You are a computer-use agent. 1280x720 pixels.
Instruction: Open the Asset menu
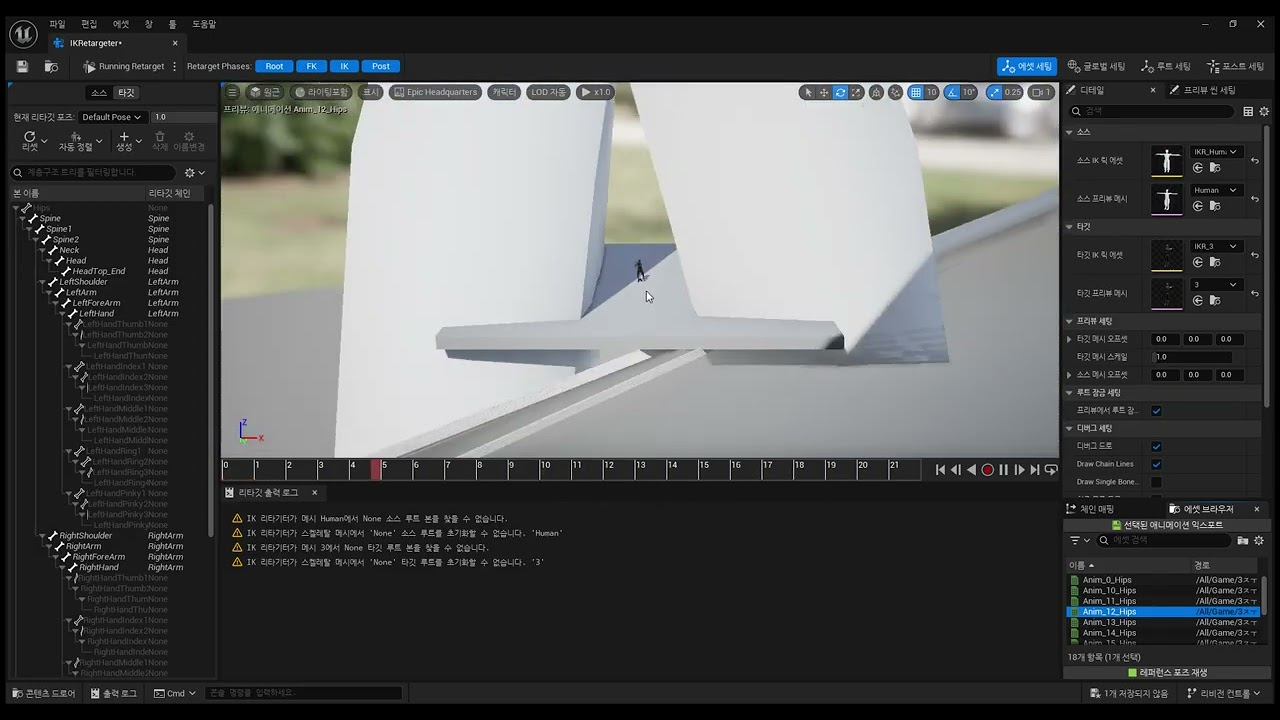point(121,23)
